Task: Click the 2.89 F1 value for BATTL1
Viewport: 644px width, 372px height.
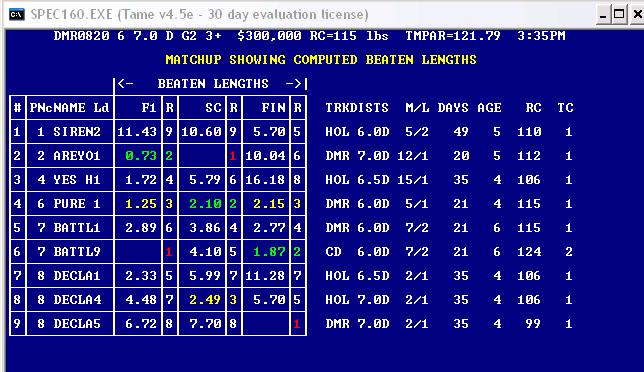Action: click(141, 228)
